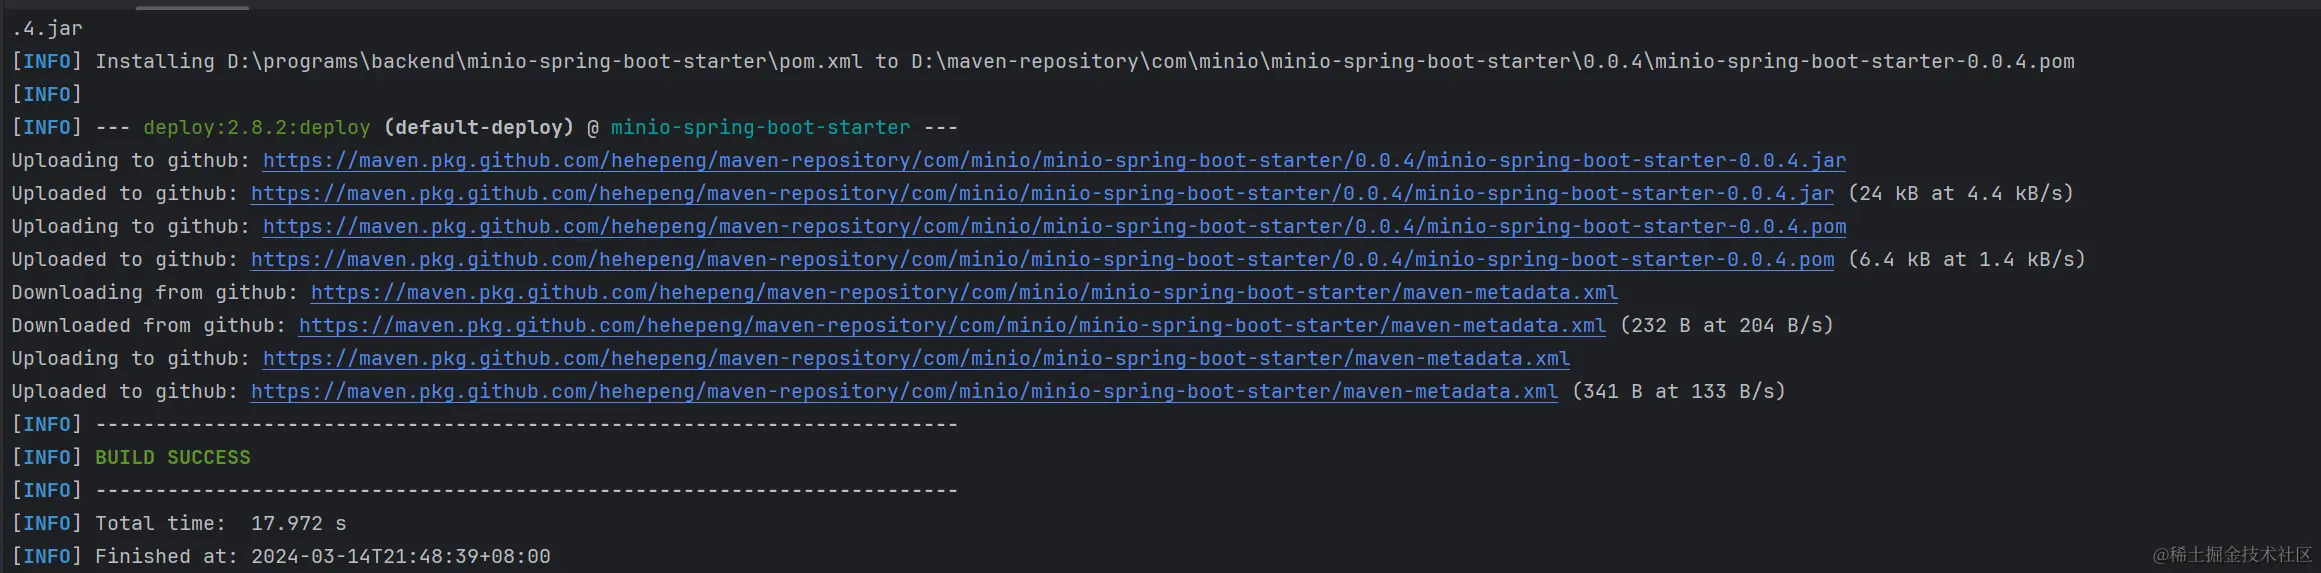
Task: Open the Uploading link for the 0.0.4.jar file
Action: 1054,161
